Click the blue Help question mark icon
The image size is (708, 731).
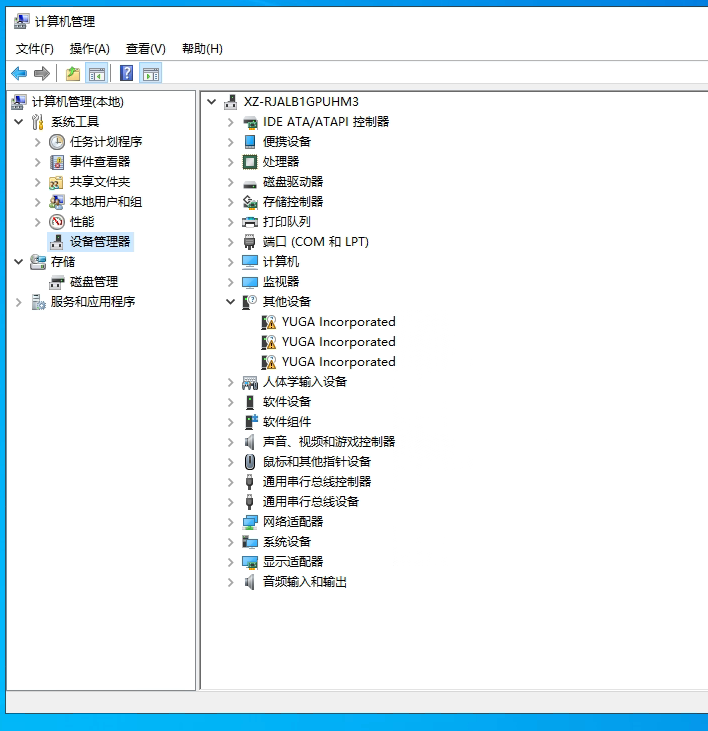tap(127, 73)
